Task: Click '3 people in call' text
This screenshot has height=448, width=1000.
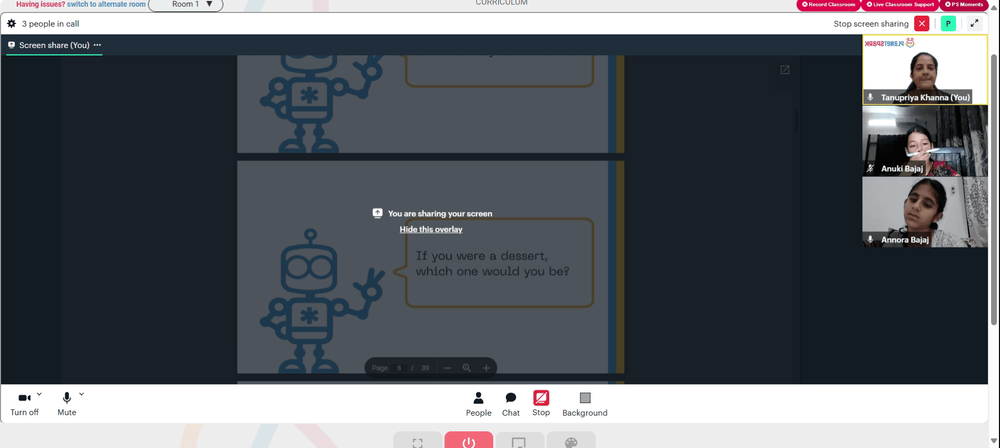Action: 50,24
